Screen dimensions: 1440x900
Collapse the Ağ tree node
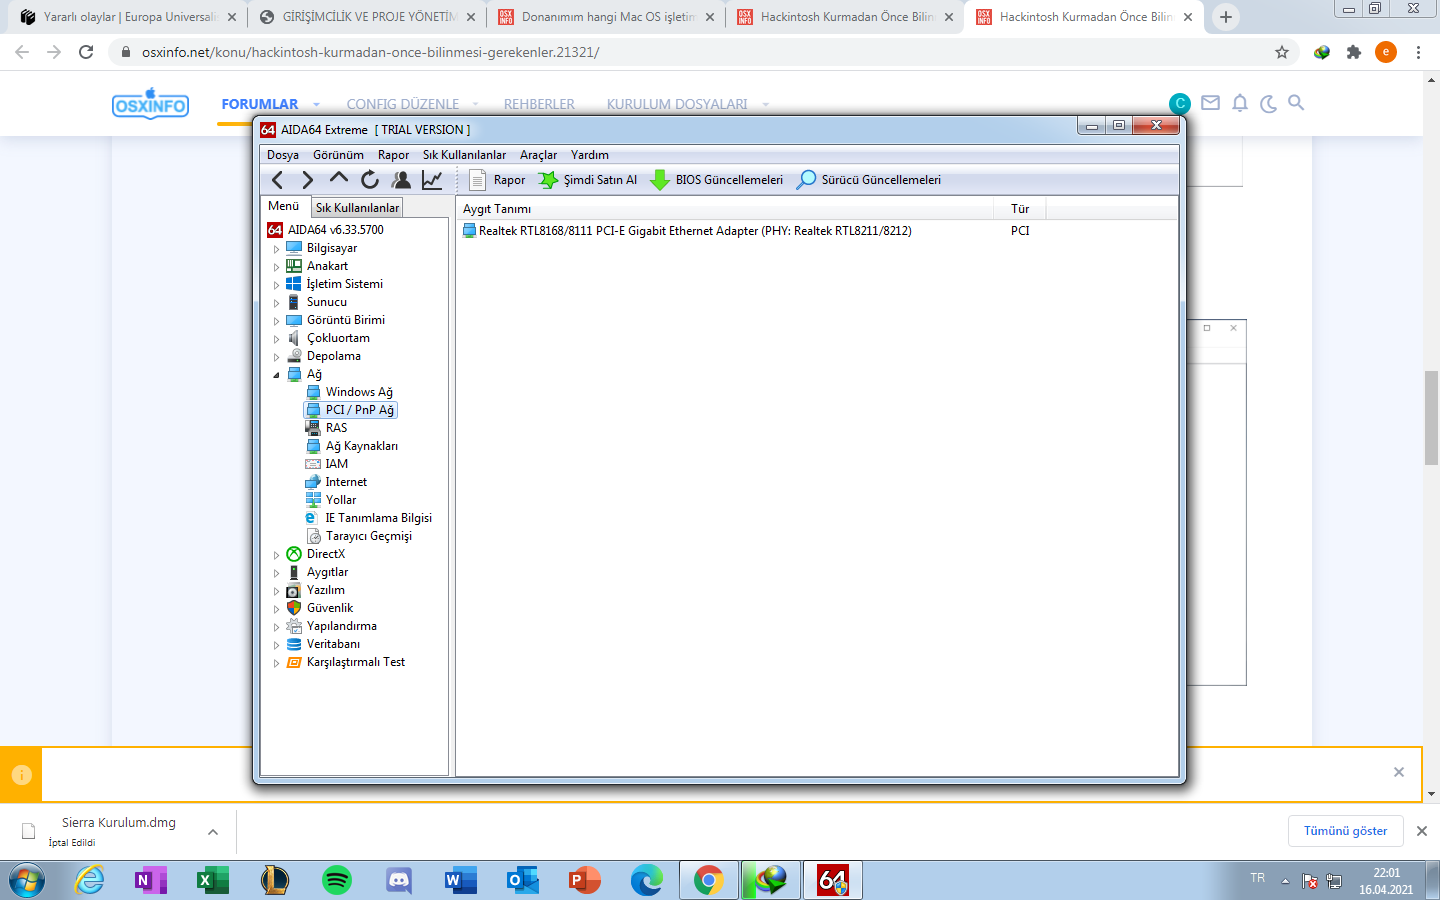[x=277, y=375]
